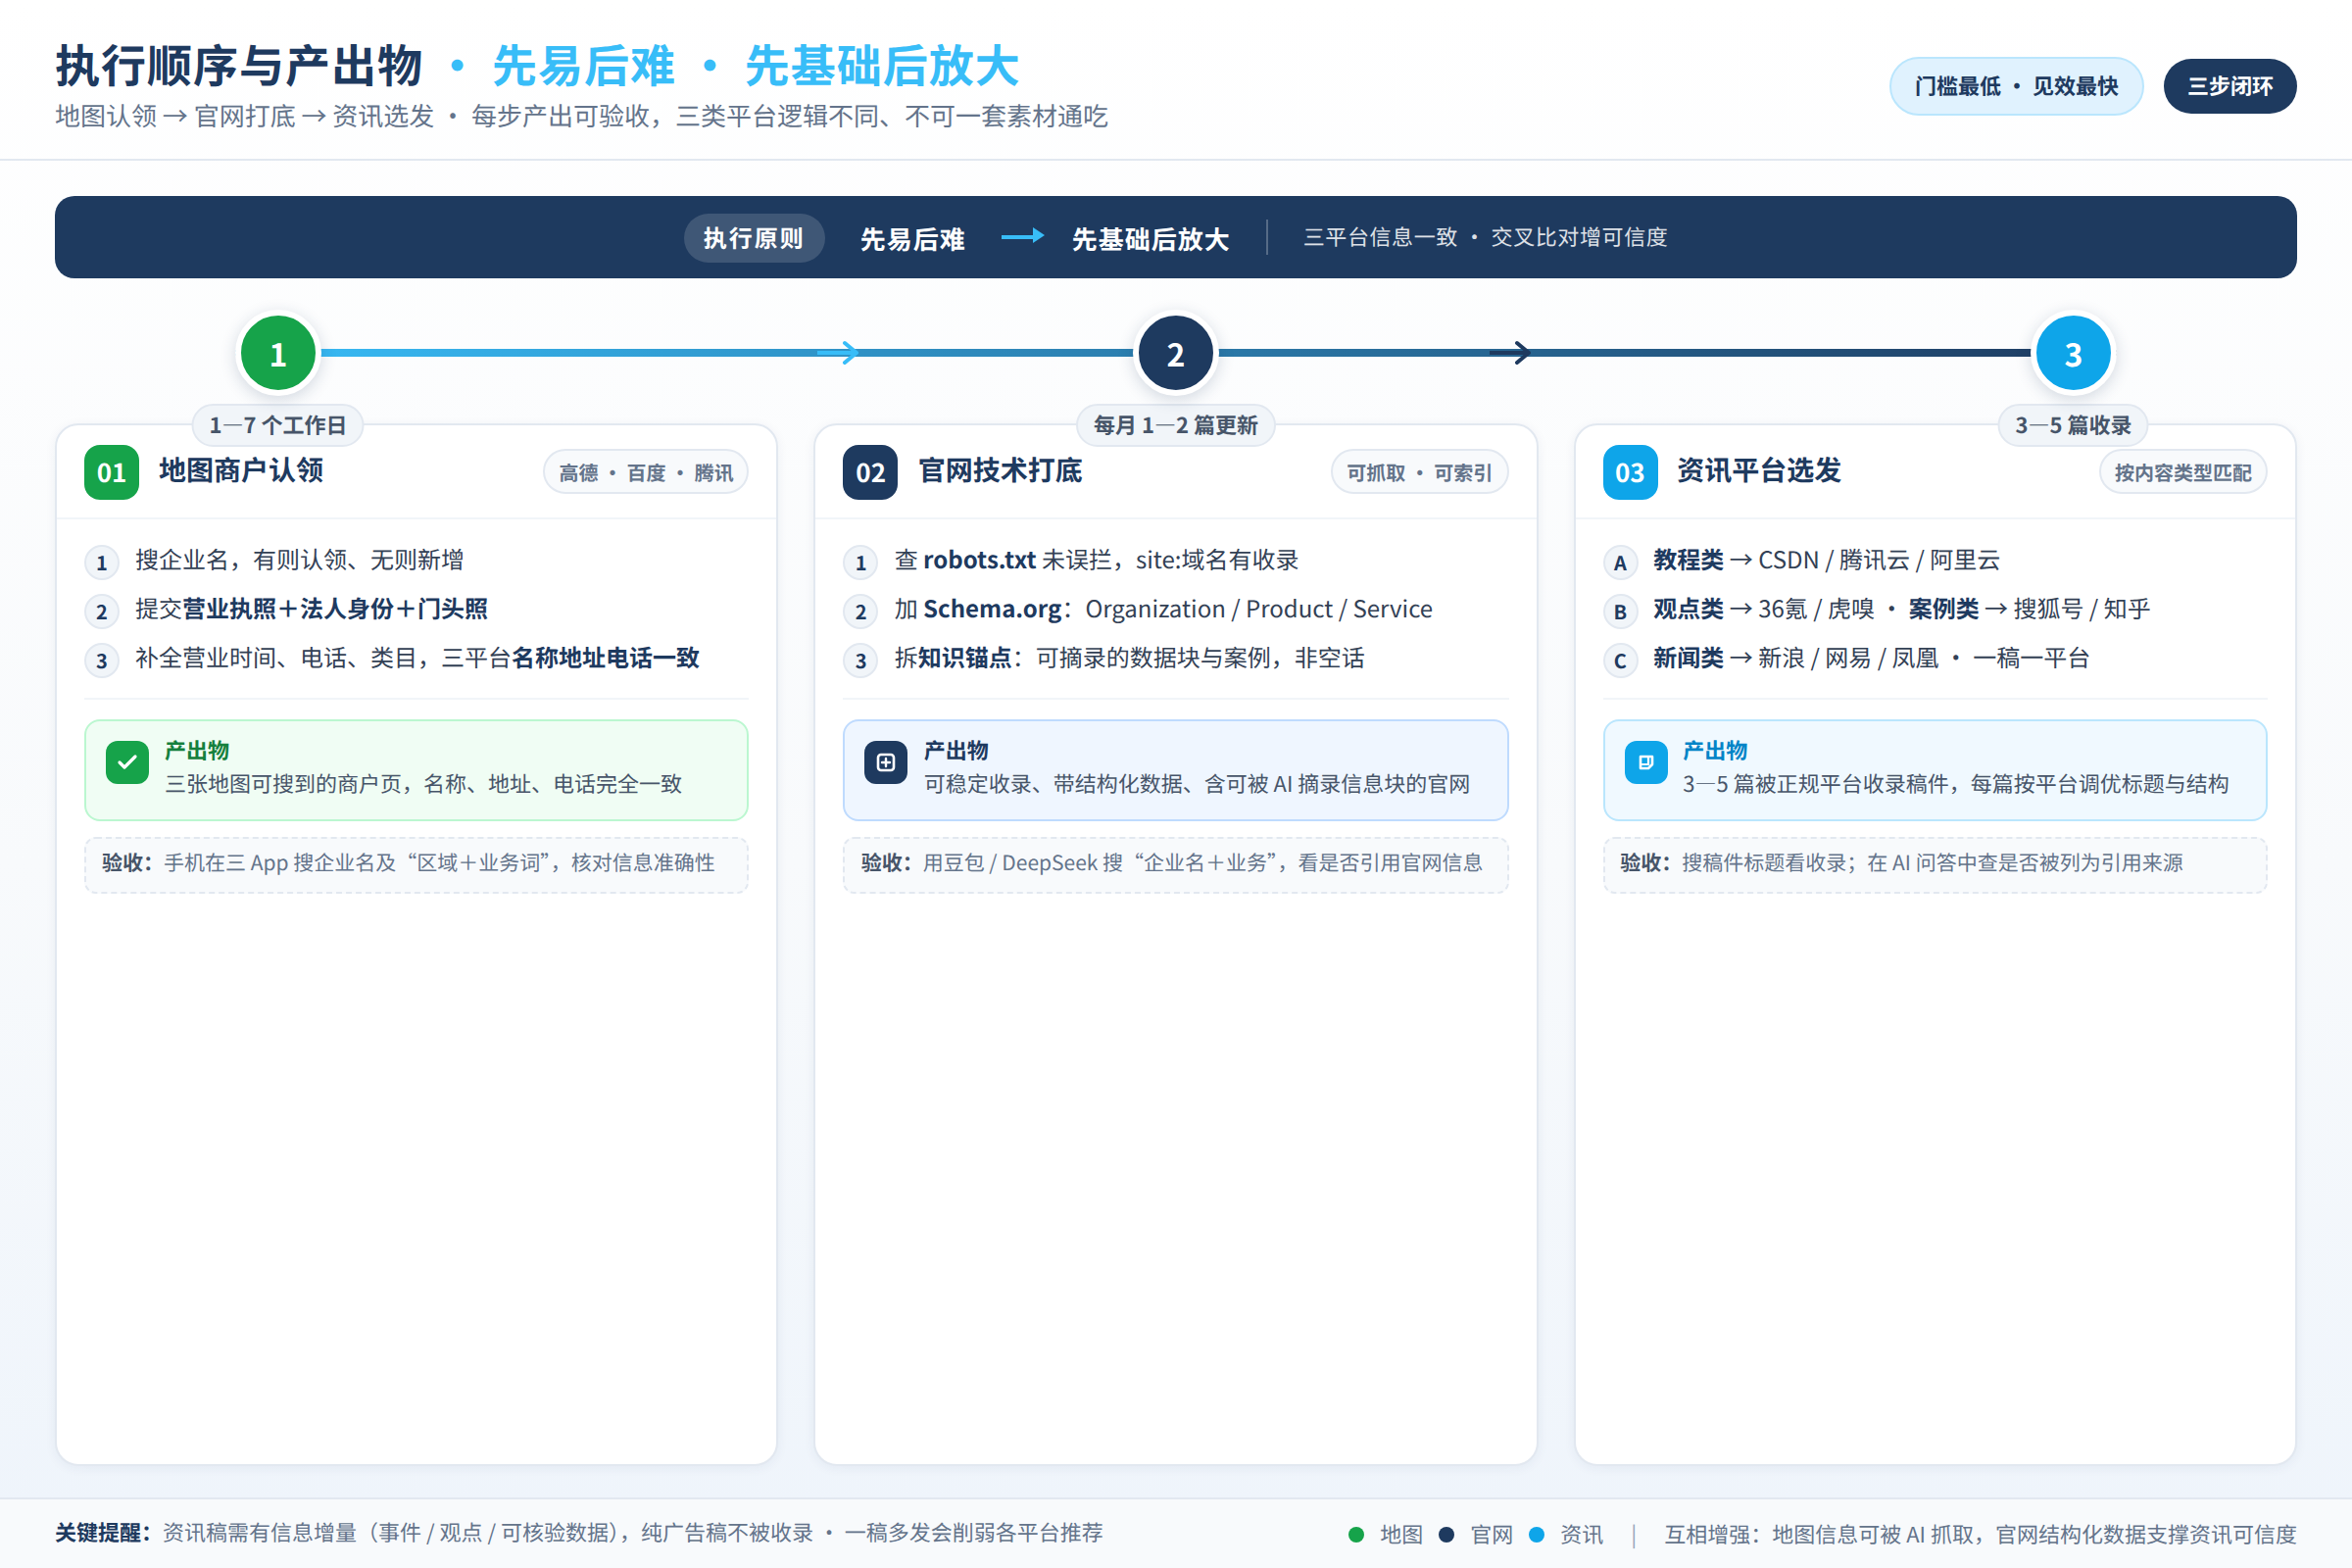Click the blue step 3 circle on timeline
This screenshot has height=1568, width=2352.
coord(2073,353)
